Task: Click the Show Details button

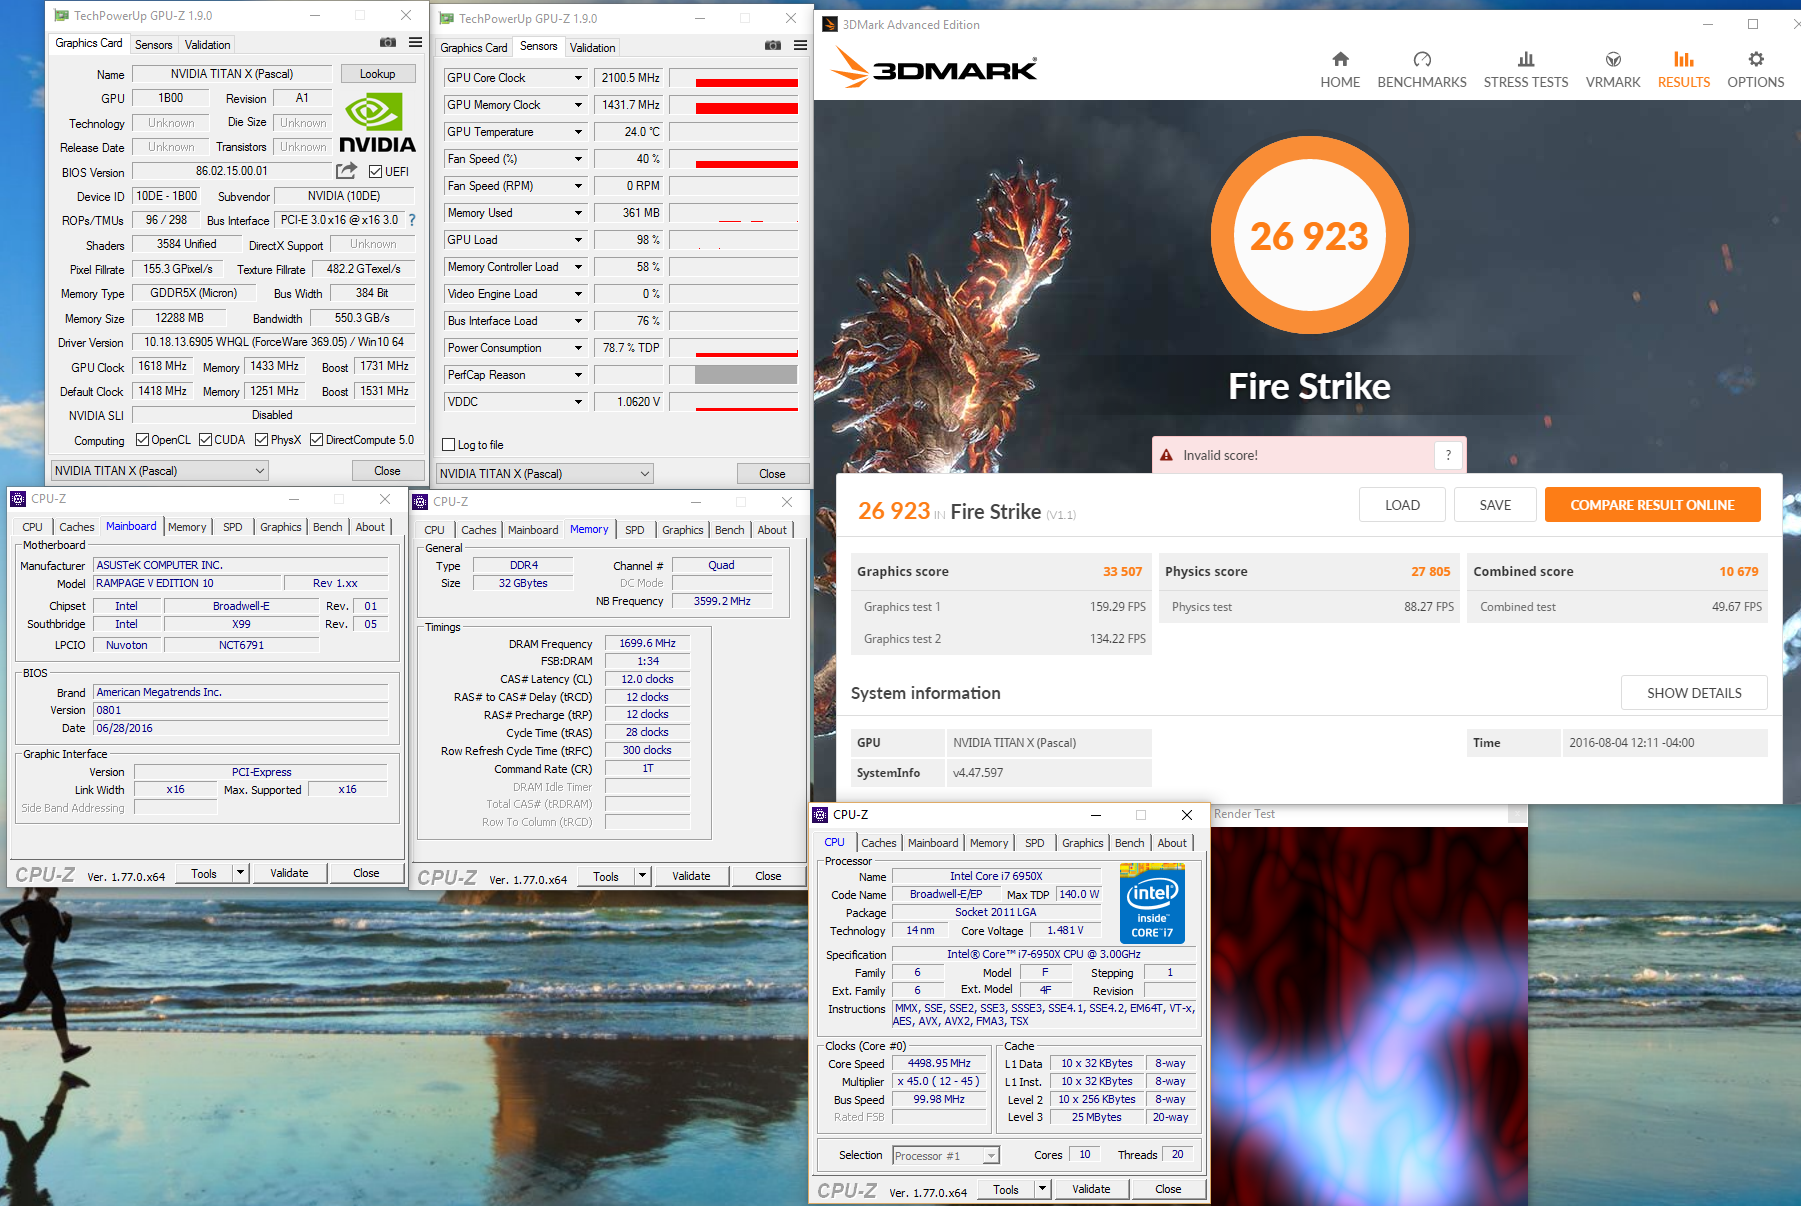Action: (1693, 693)
